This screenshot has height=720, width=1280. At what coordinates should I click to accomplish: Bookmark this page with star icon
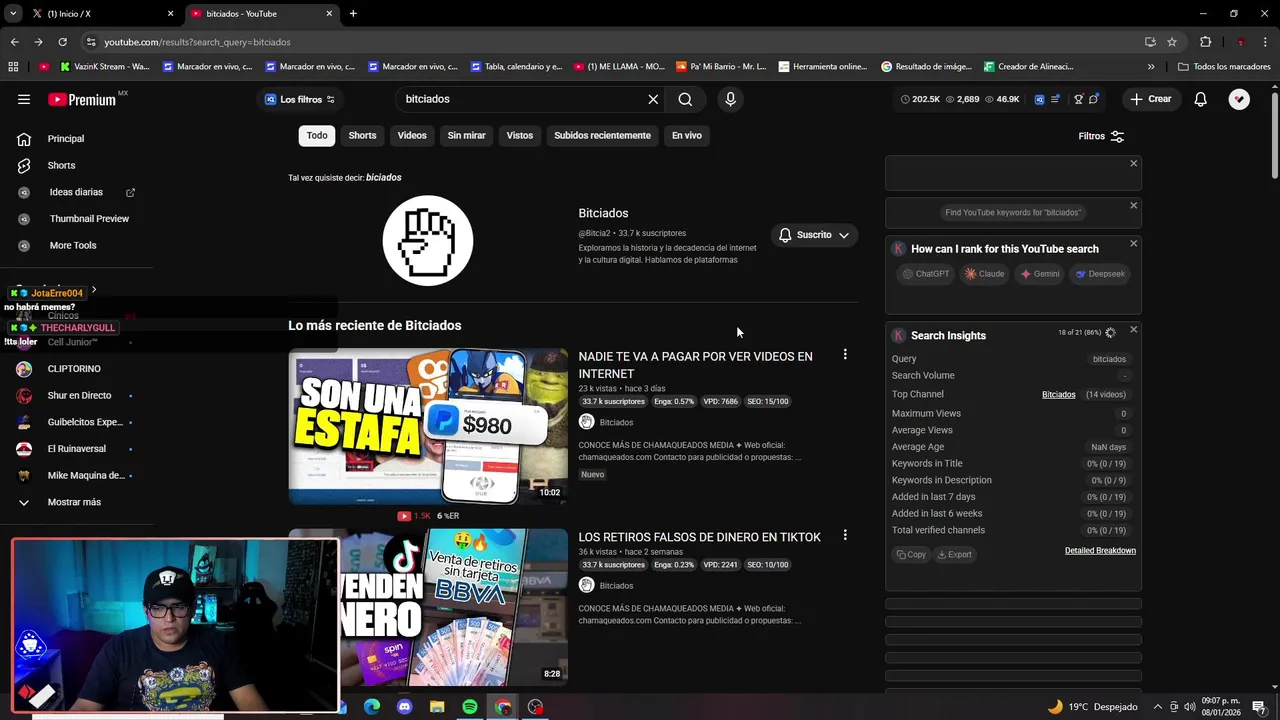pos(1172,42)
